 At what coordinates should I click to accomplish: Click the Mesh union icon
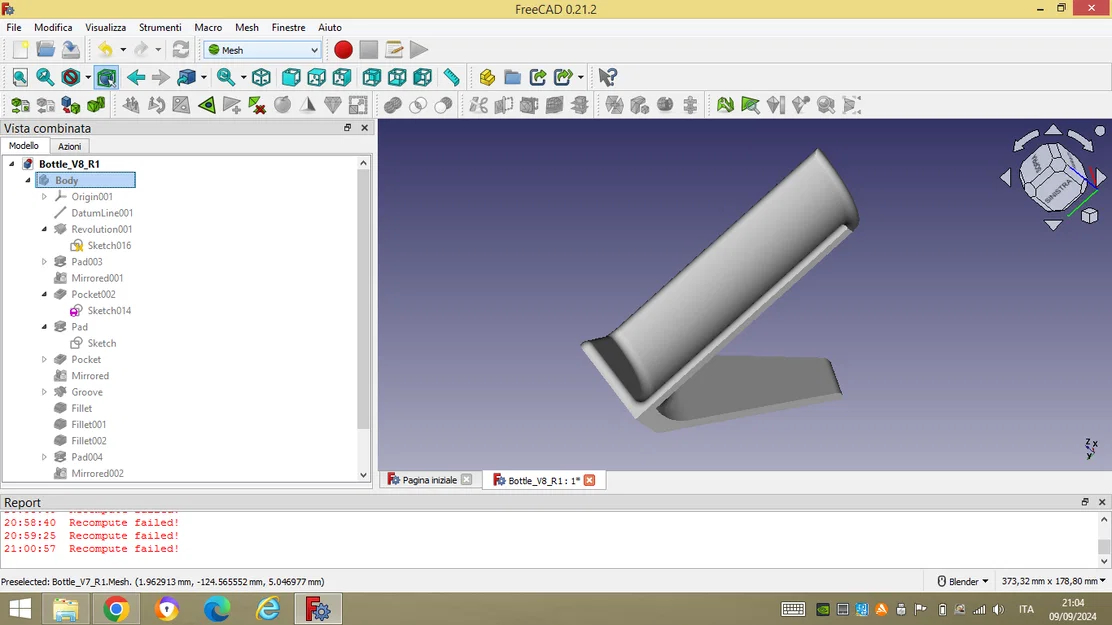[392, 106]
